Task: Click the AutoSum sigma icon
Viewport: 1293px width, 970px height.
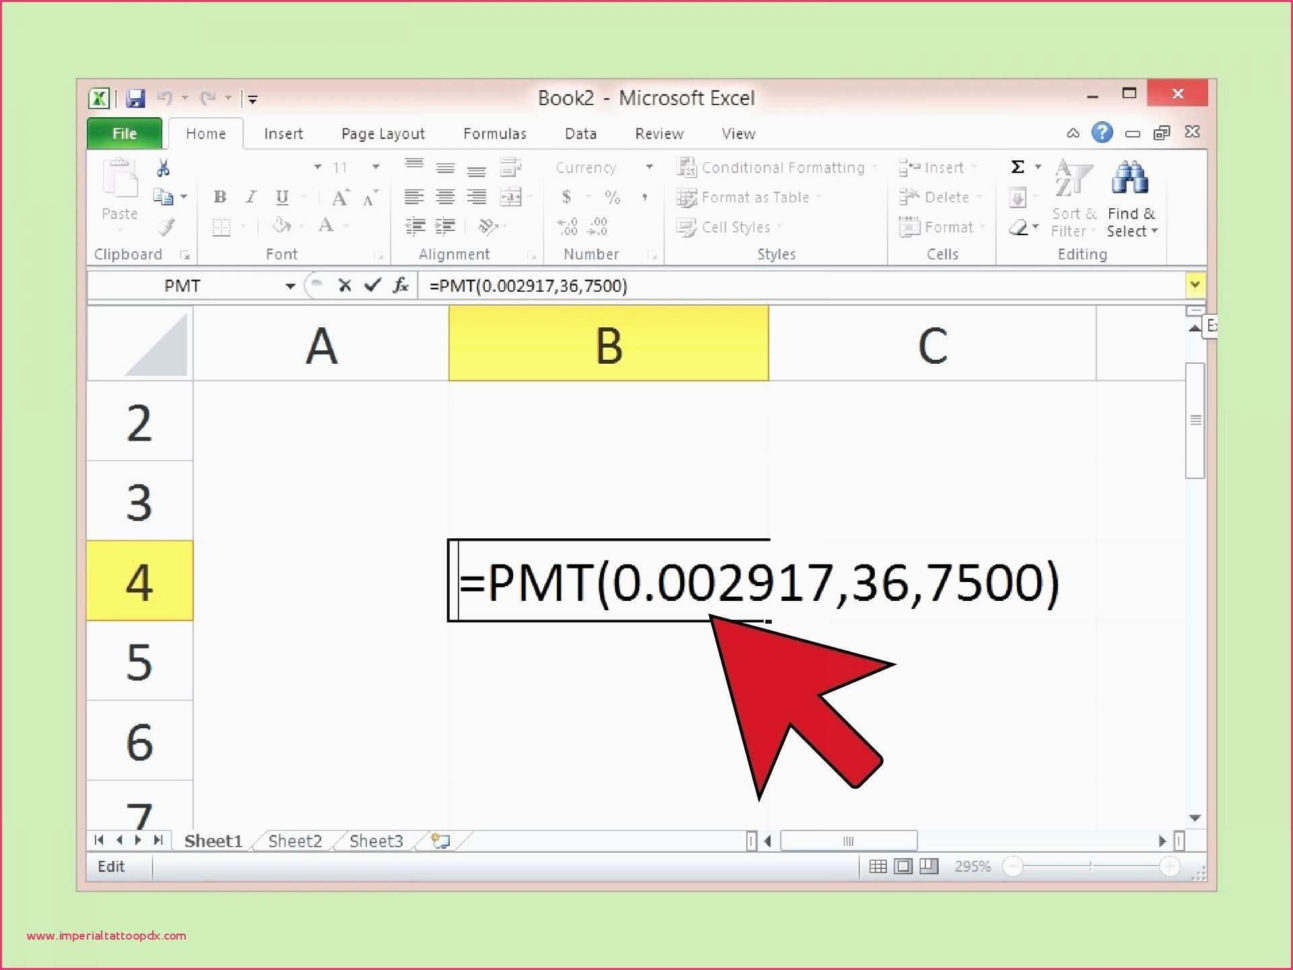Action: click(1017, 167)
